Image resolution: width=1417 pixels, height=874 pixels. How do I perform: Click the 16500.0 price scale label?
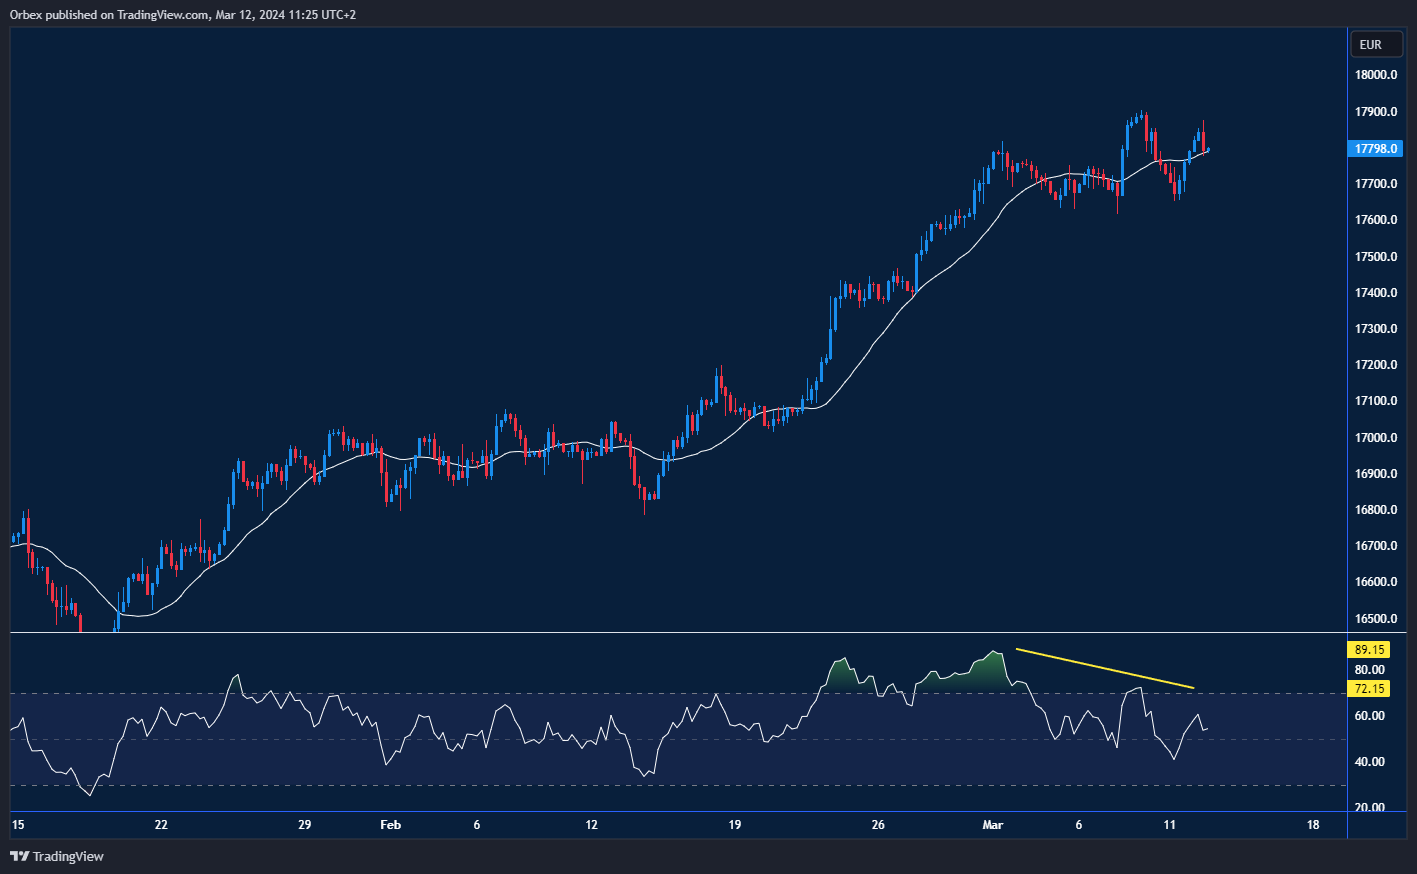click(x=1375, y=619)
